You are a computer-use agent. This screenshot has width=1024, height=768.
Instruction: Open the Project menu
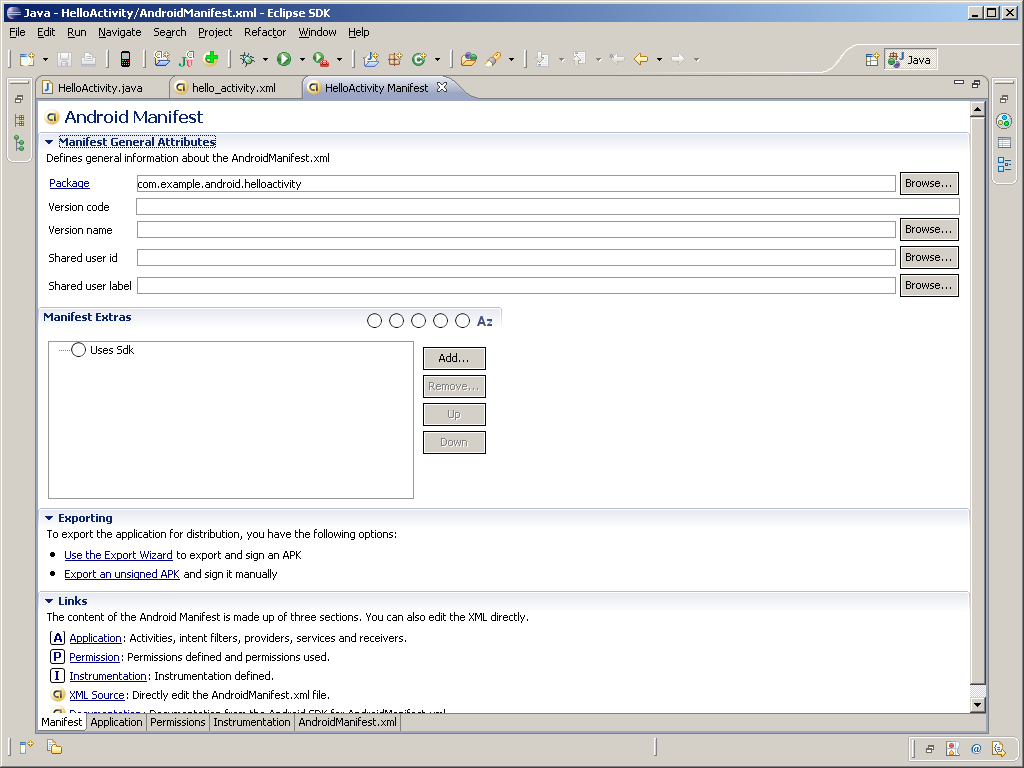click(x=215, y=32)
